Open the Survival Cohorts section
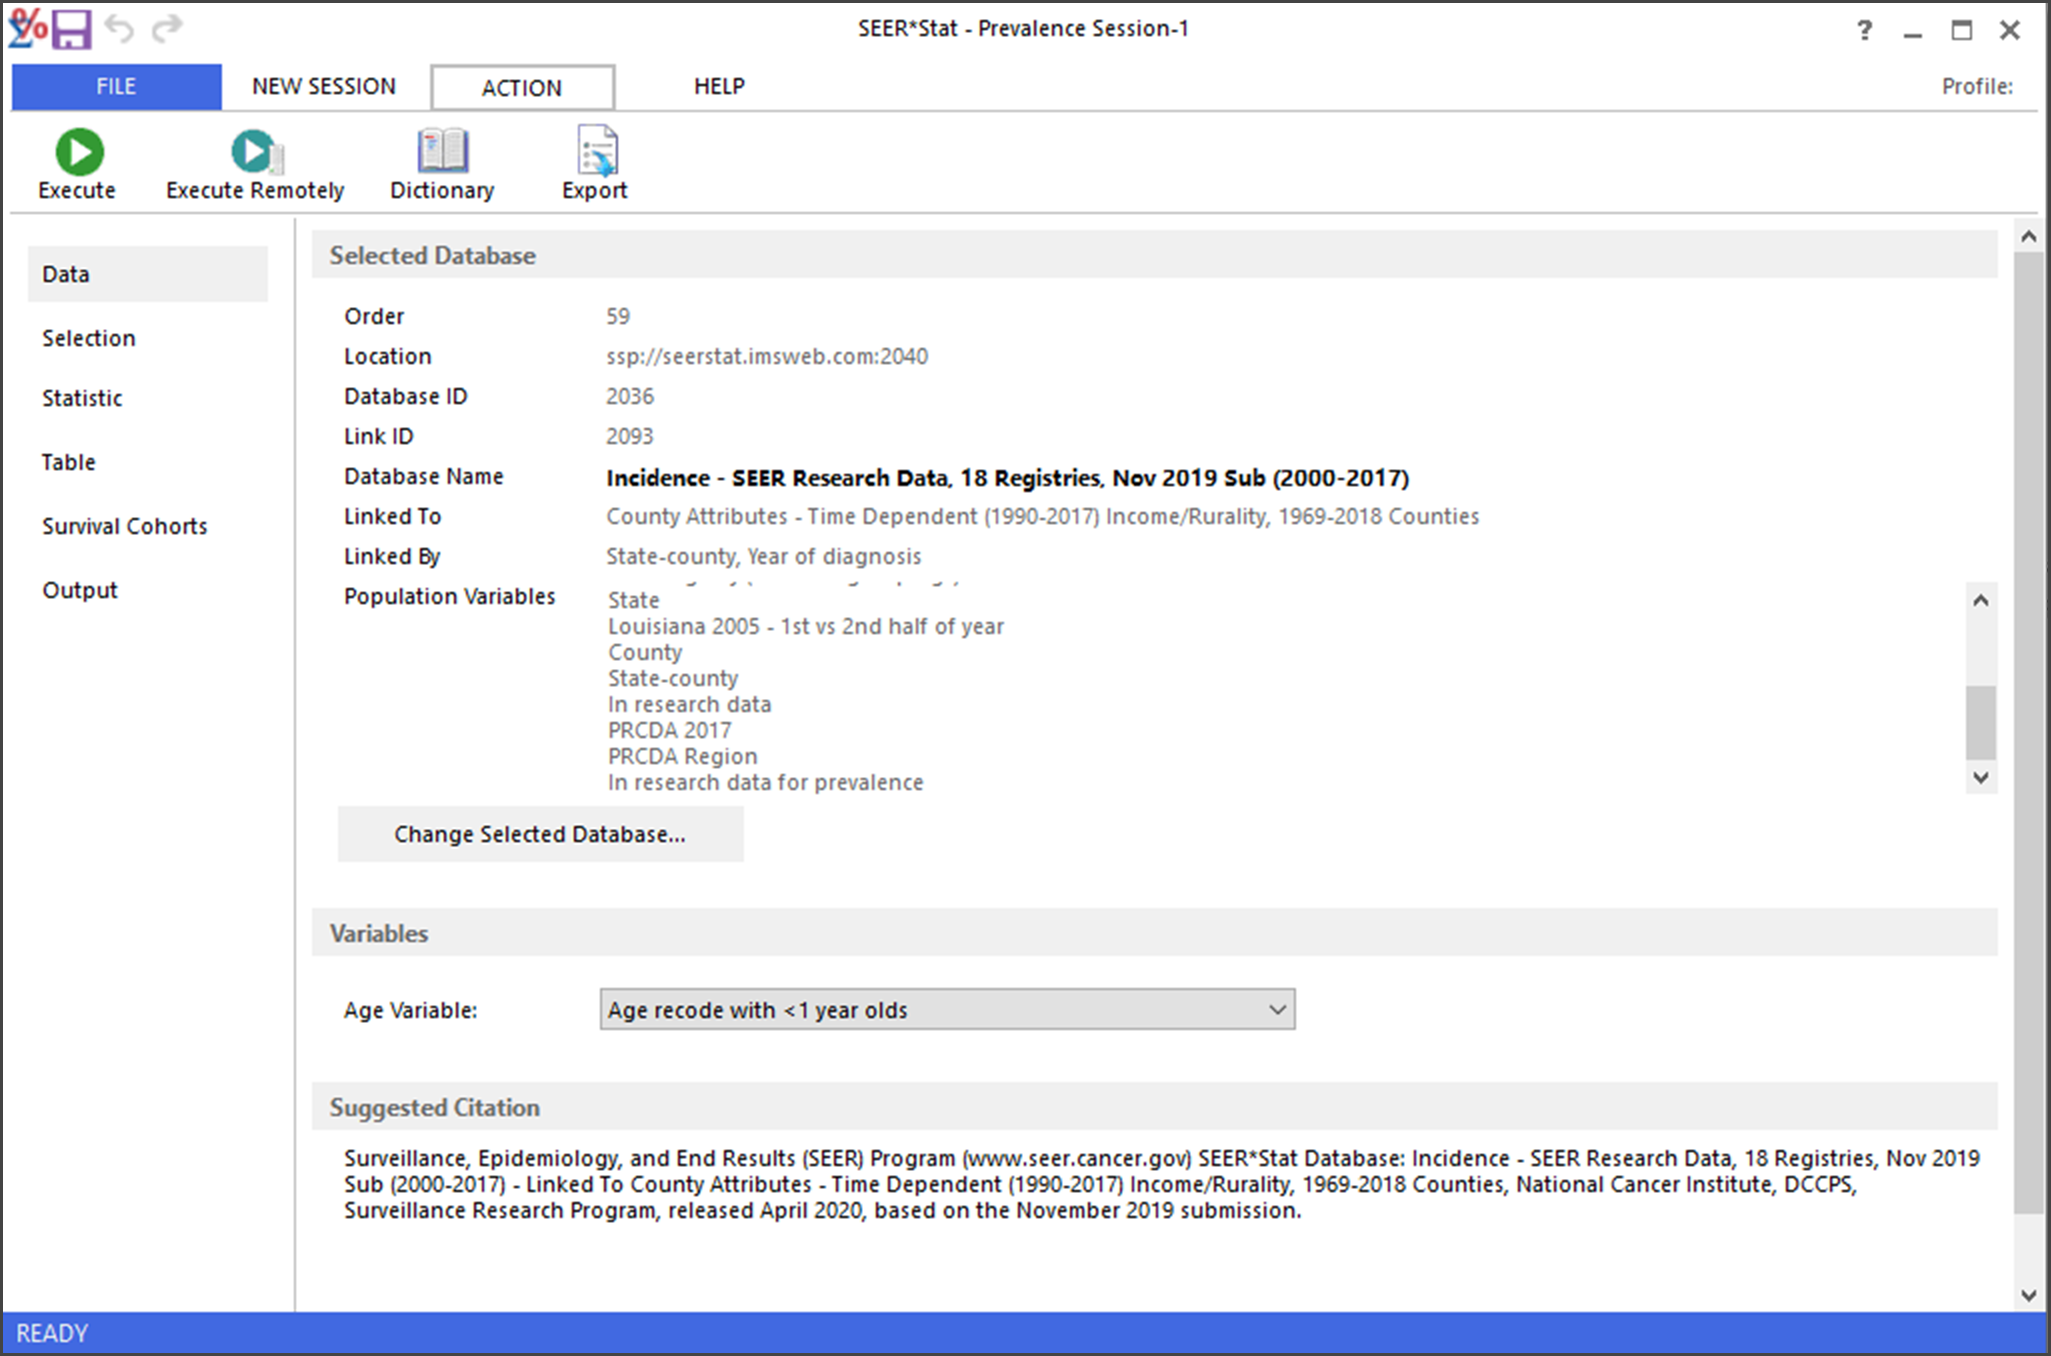Image resolution: width=2051 pixels, height=1356 pixels. tap(125, 526)
